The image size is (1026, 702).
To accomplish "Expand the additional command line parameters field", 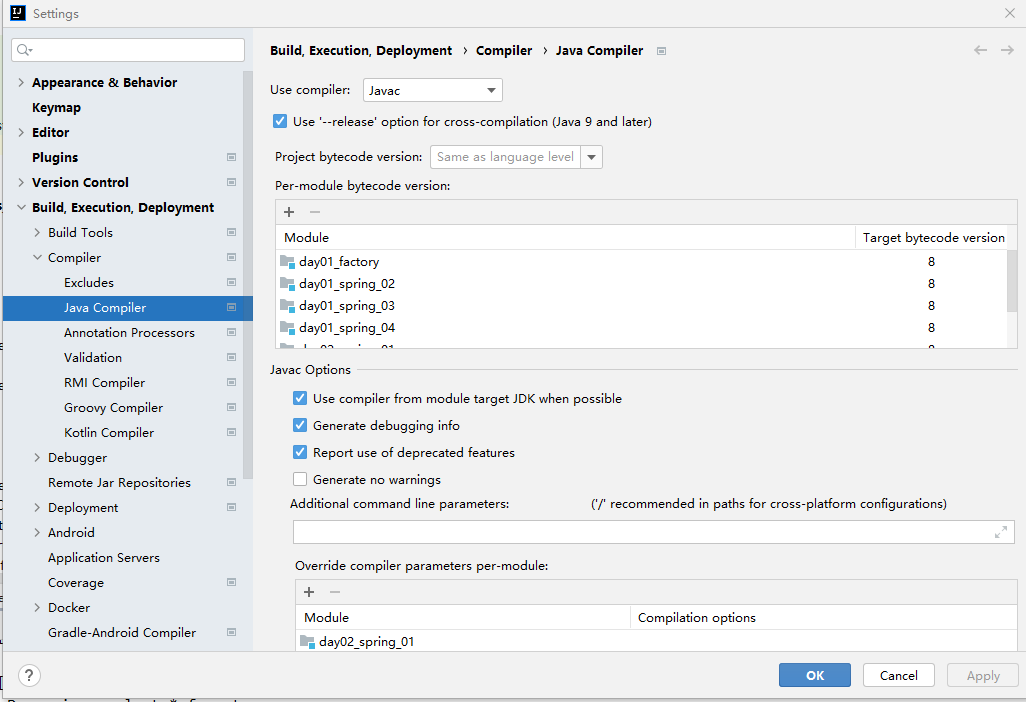I will pos(1001,532).
